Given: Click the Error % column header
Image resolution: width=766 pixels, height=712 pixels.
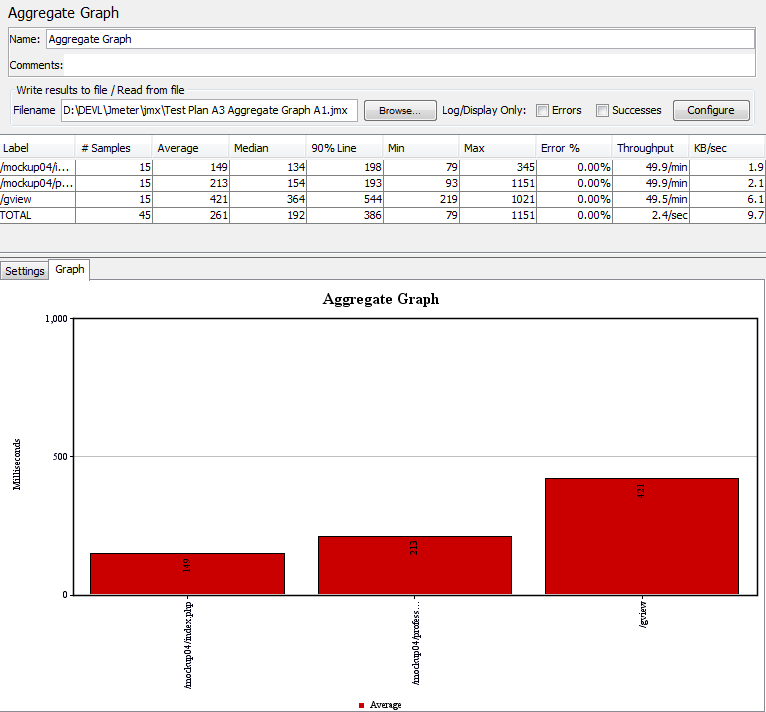Looking at the screenshot, I should [x=573, y=148].
